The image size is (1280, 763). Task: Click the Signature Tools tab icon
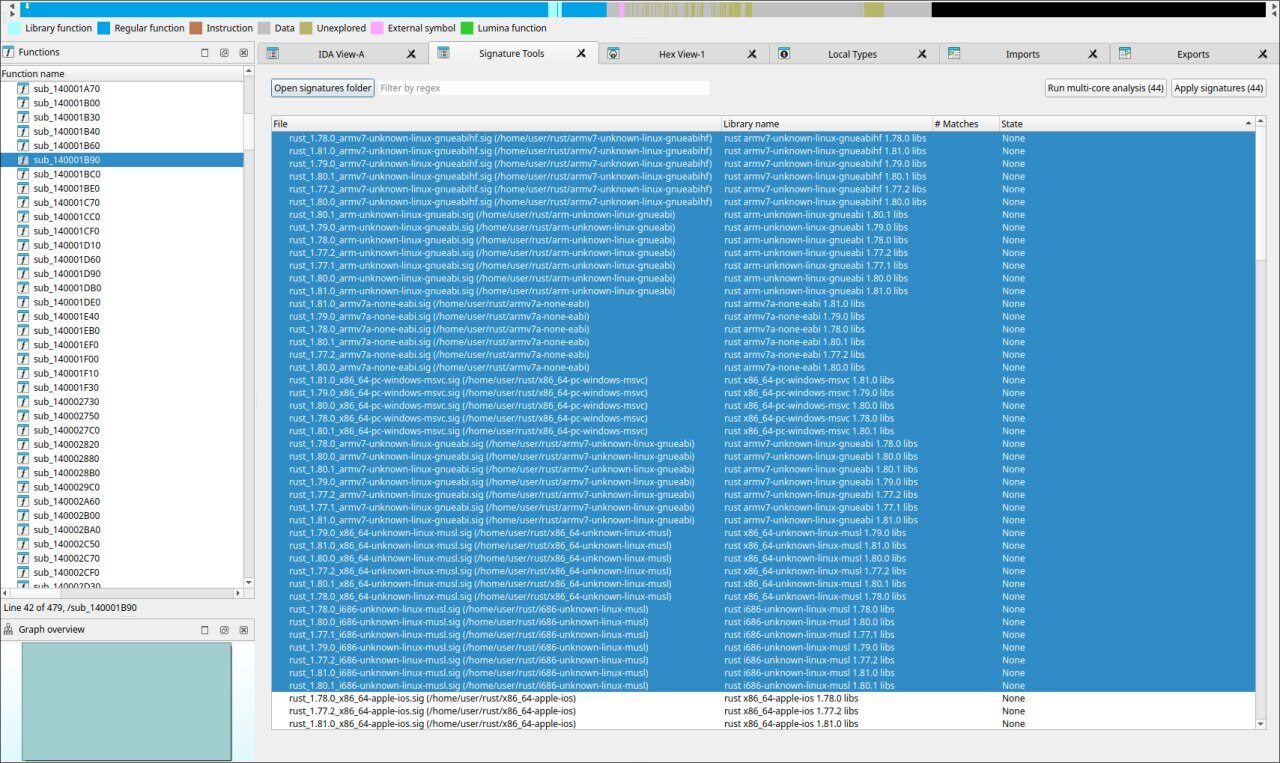coord(443,53)
